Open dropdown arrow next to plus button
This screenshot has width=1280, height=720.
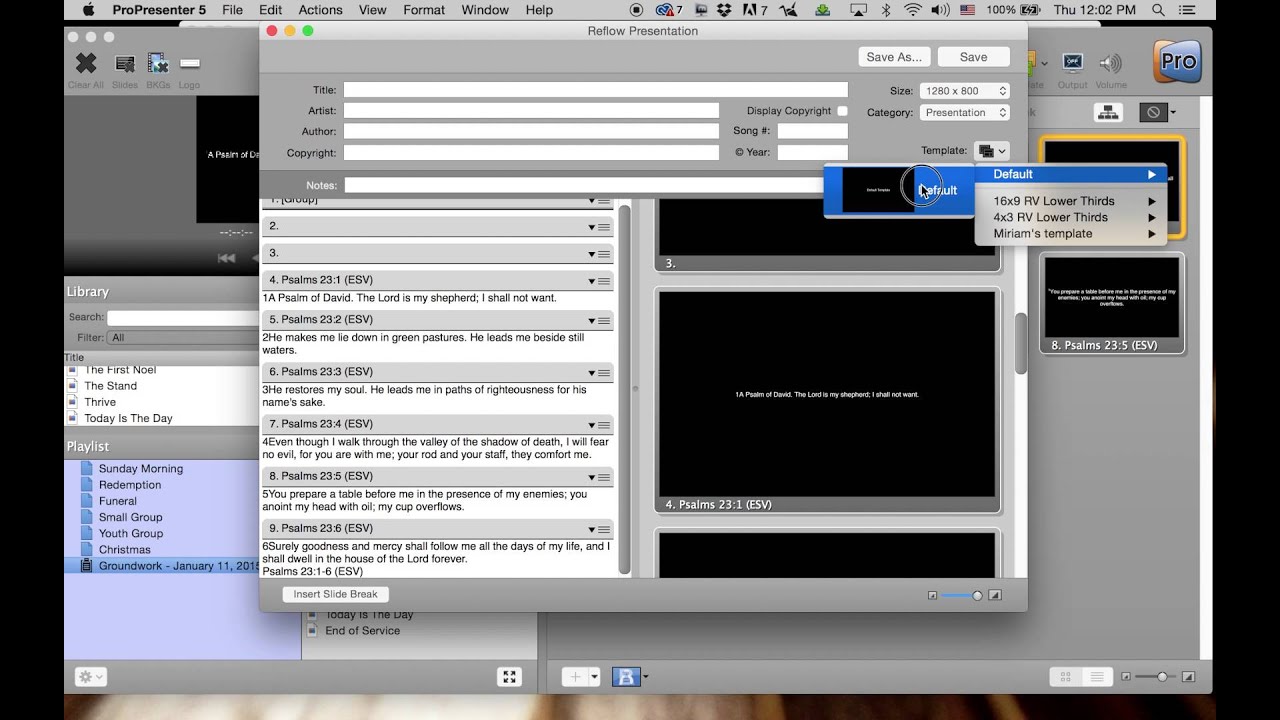click(x=594, y=677)
